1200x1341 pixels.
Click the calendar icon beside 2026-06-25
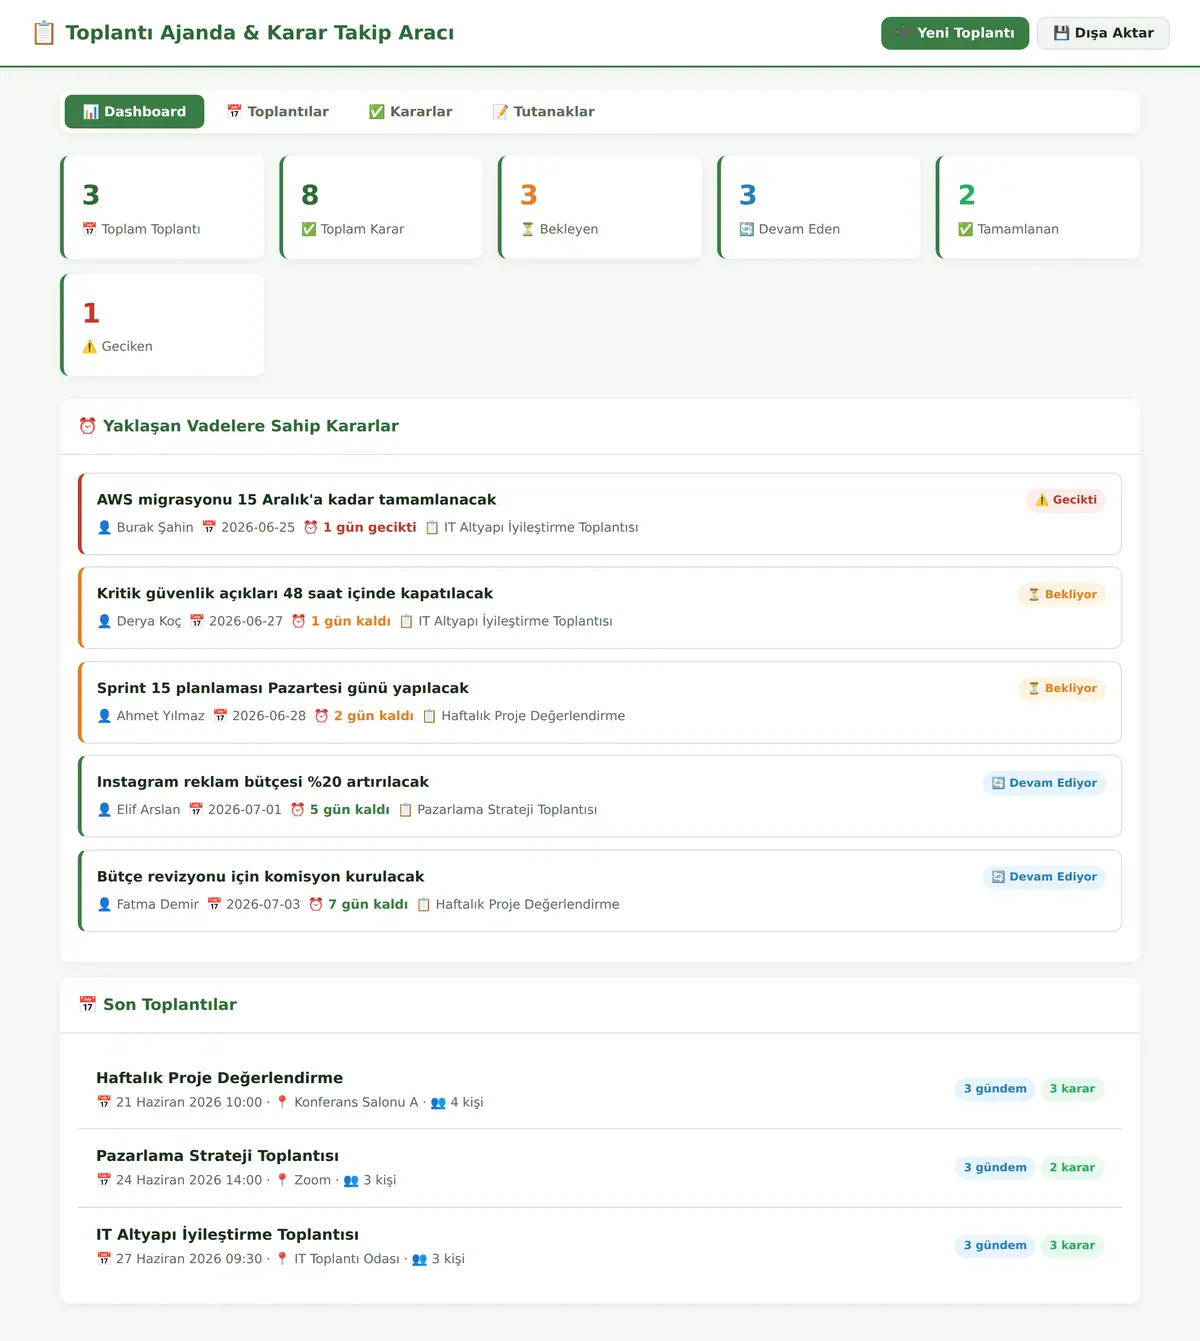tap(209, 528)
